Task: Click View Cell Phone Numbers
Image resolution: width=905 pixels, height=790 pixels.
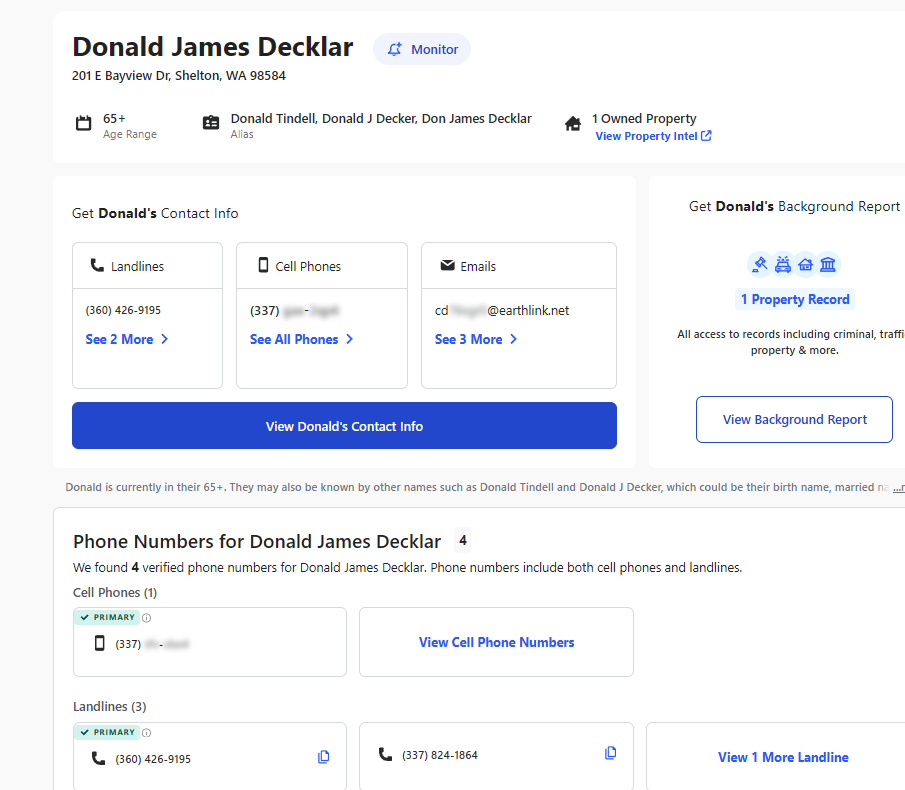Action: (x=496, y=642)
